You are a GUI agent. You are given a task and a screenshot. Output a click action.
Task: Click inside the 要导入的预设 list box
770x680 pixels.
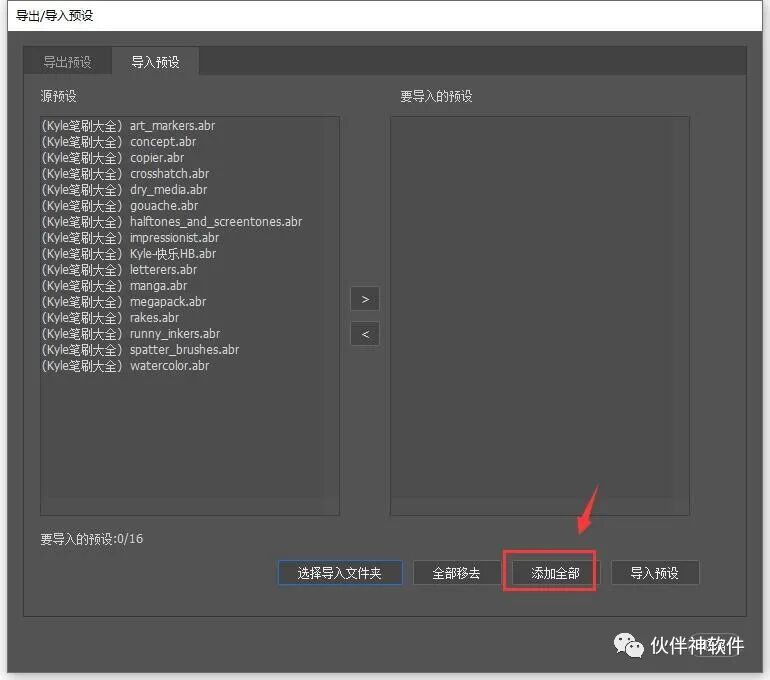540,316
